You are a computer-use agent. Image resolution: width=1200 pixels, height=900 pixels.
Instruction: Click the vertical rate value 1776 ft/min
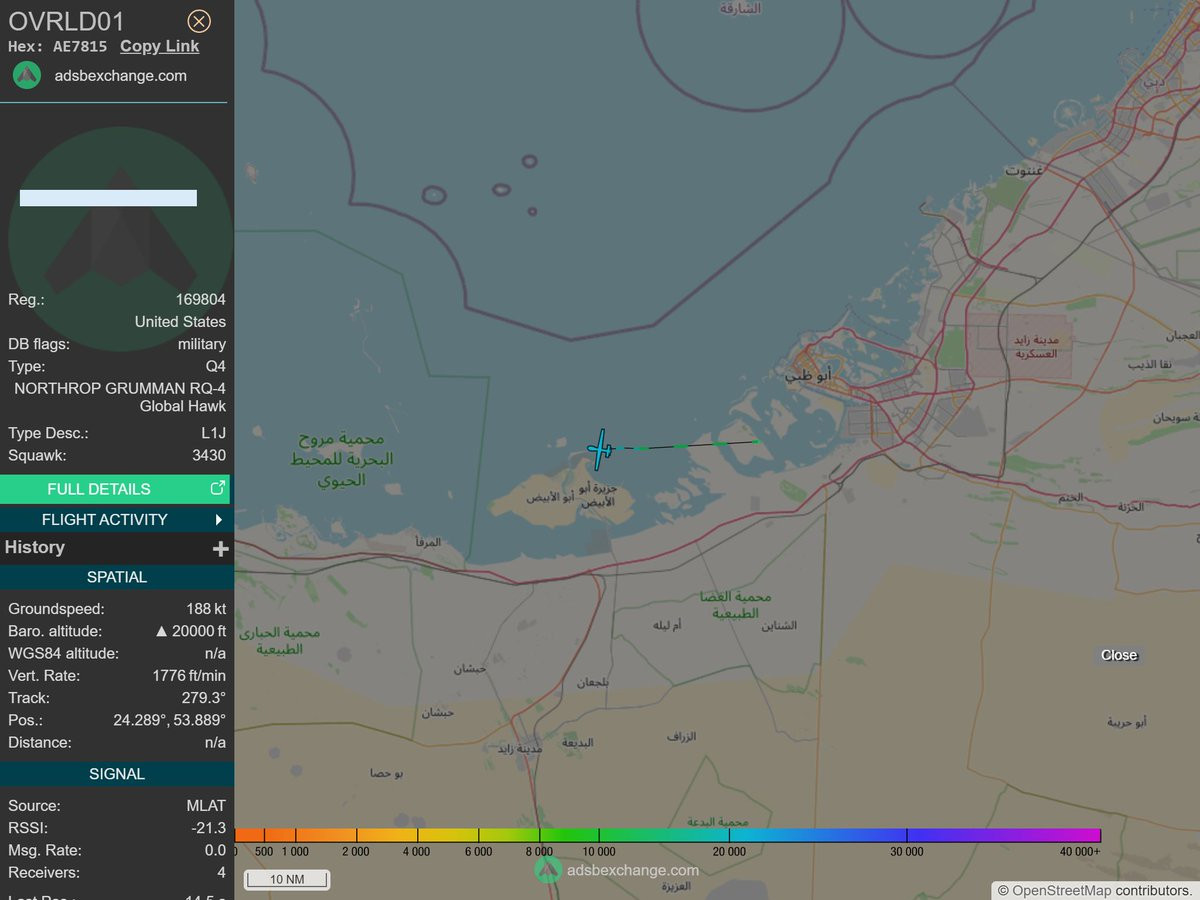point(189,675)
